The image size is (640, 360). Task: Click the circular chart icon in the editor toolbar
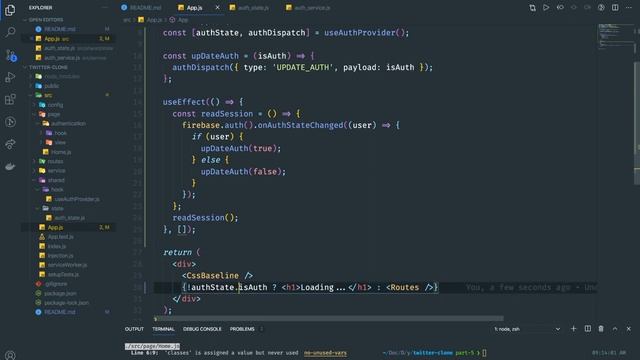pyautogui.click(x=601, y=7)
